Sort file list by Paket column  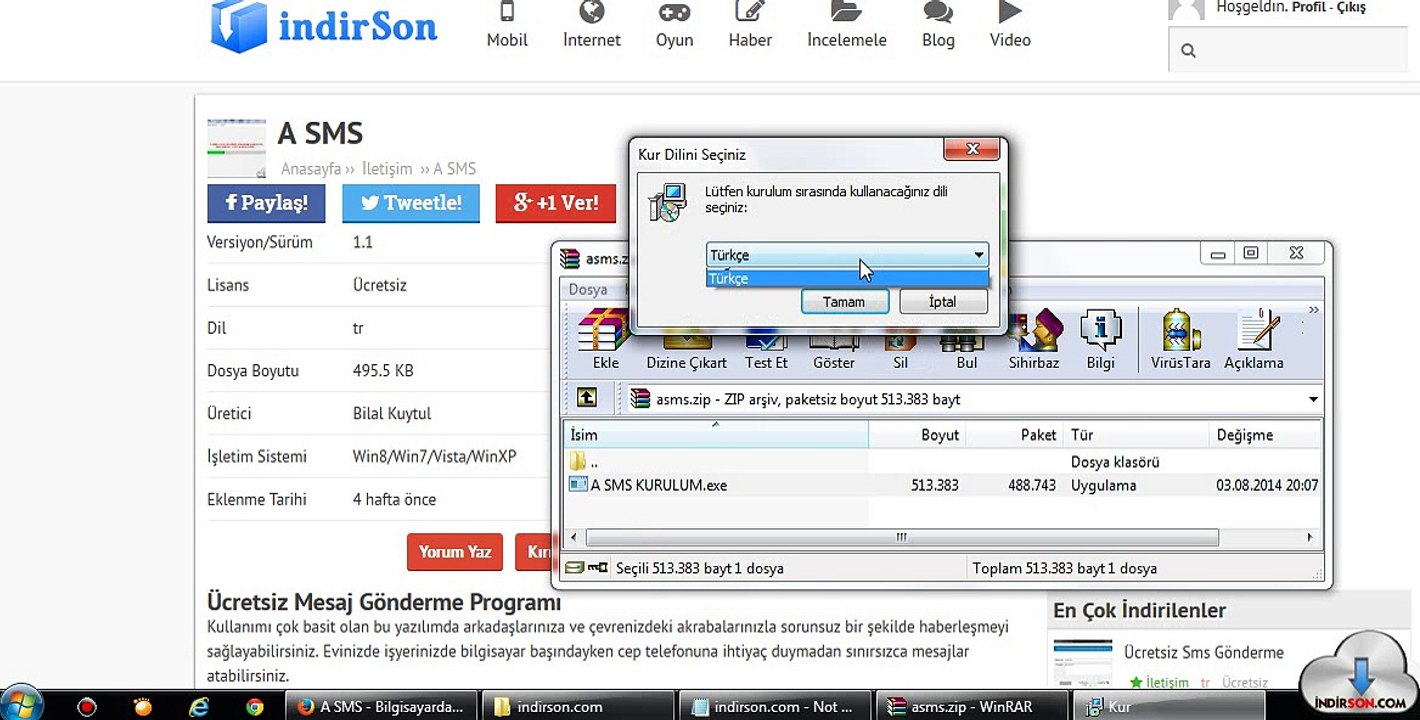(x=1015, y=435)
